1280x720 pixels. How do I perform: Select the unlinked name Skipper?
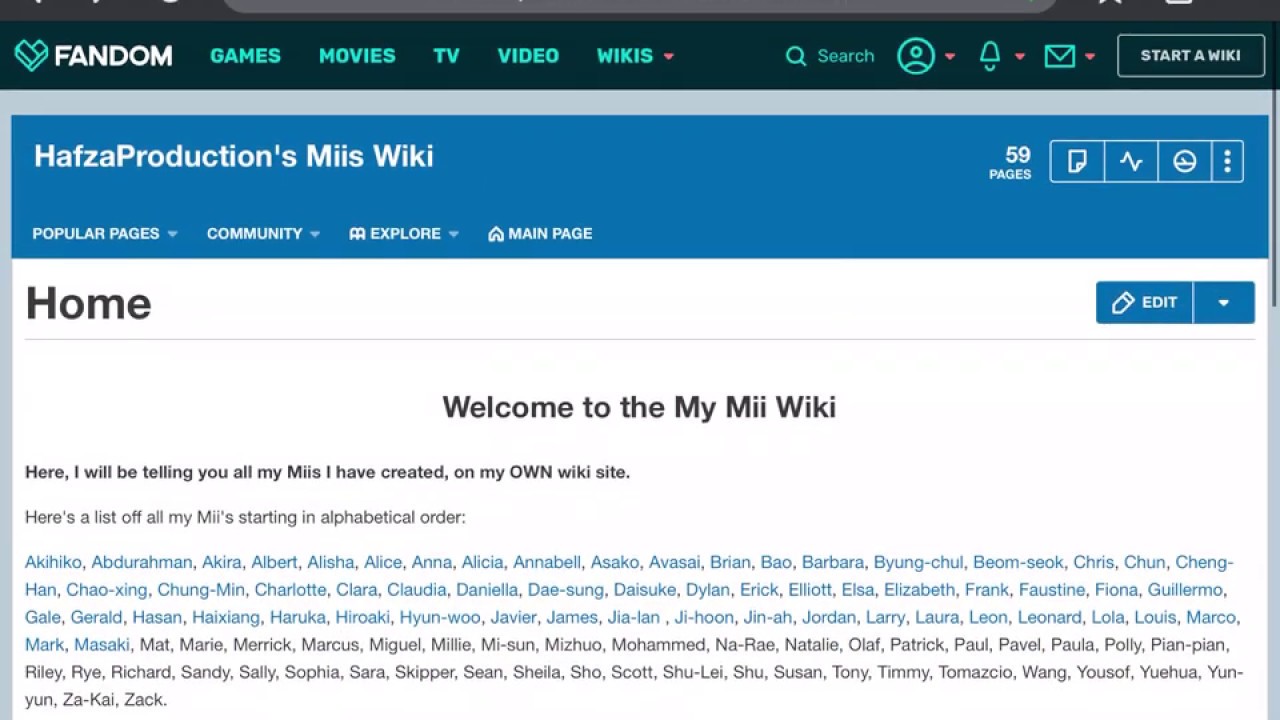[x=424, y=672]
